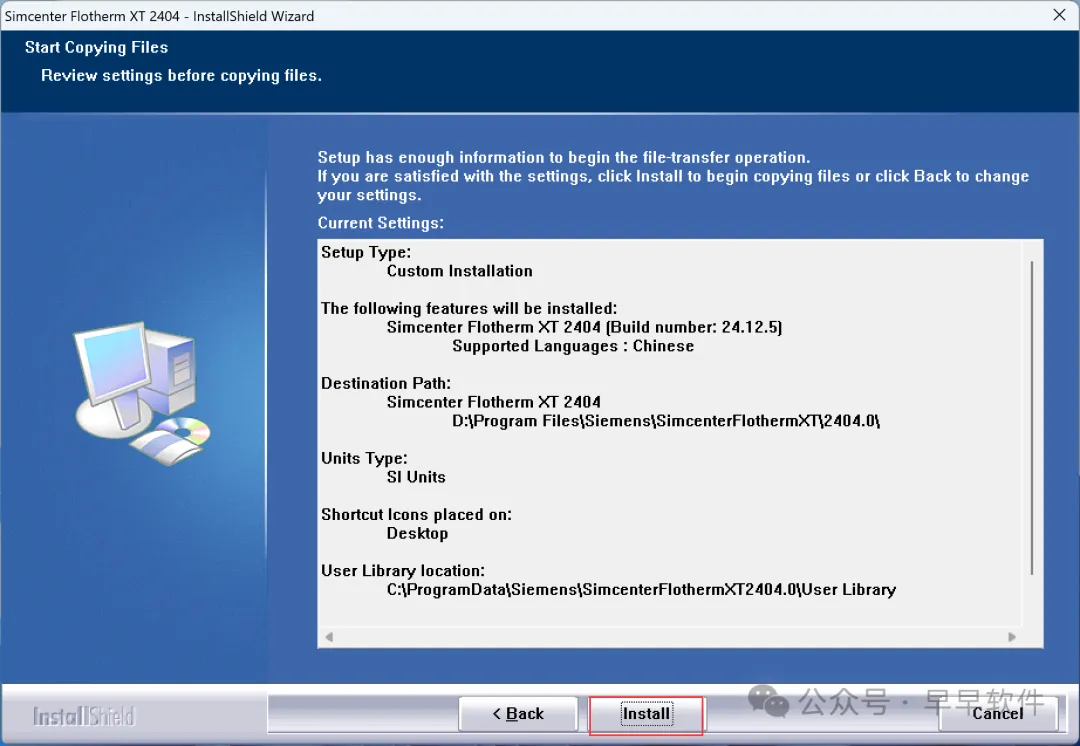
Task: Click the 'Start Copying Files' heading
Action: (x=96, y=48)
